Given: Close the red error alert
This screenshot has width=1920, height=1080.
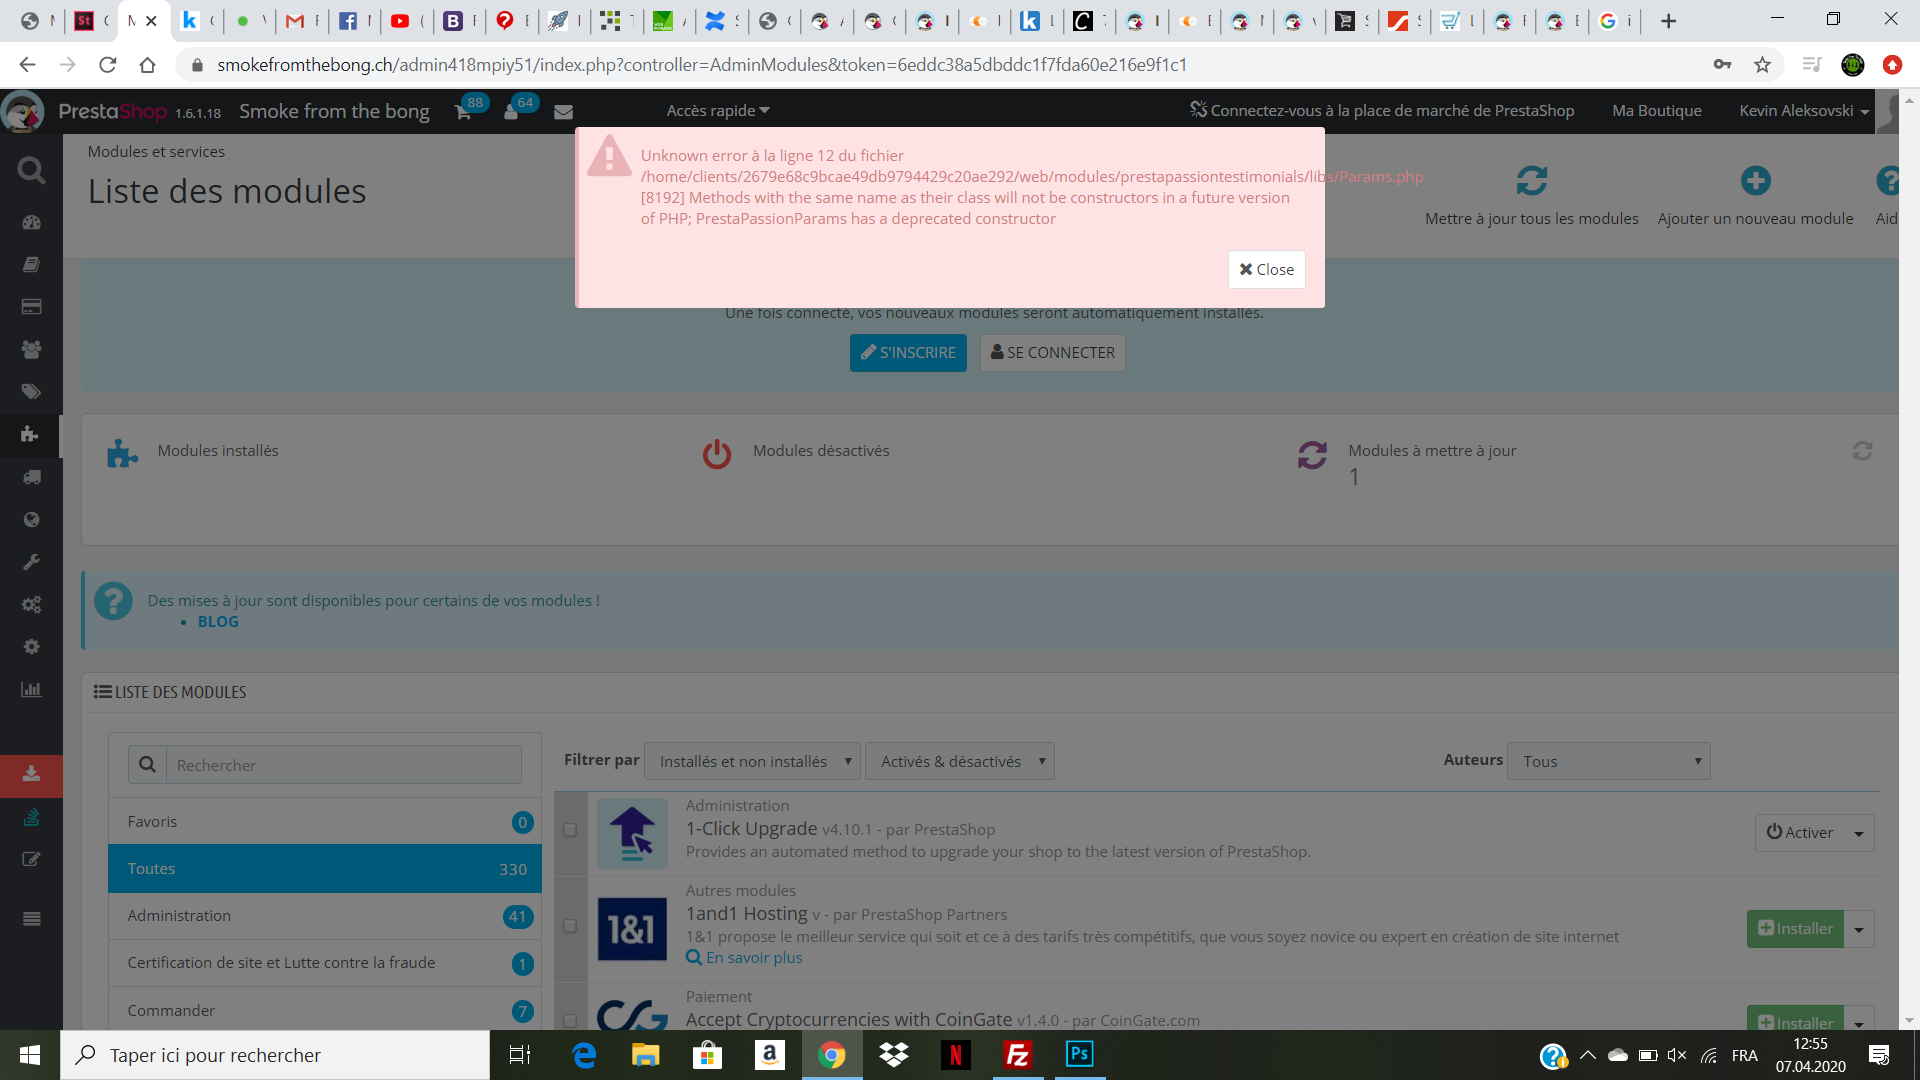Looking at the screenshot, I should pos(1266,270).
